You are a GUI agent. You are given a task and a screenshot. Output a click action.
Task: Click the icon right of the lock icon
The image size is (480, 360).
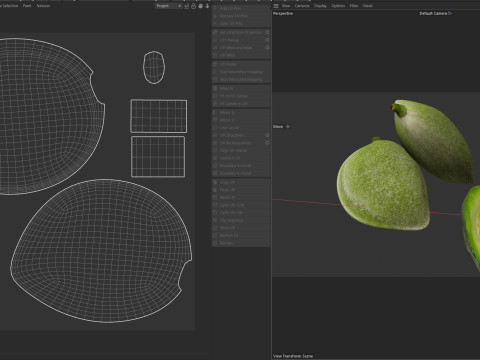coord(200,6)
